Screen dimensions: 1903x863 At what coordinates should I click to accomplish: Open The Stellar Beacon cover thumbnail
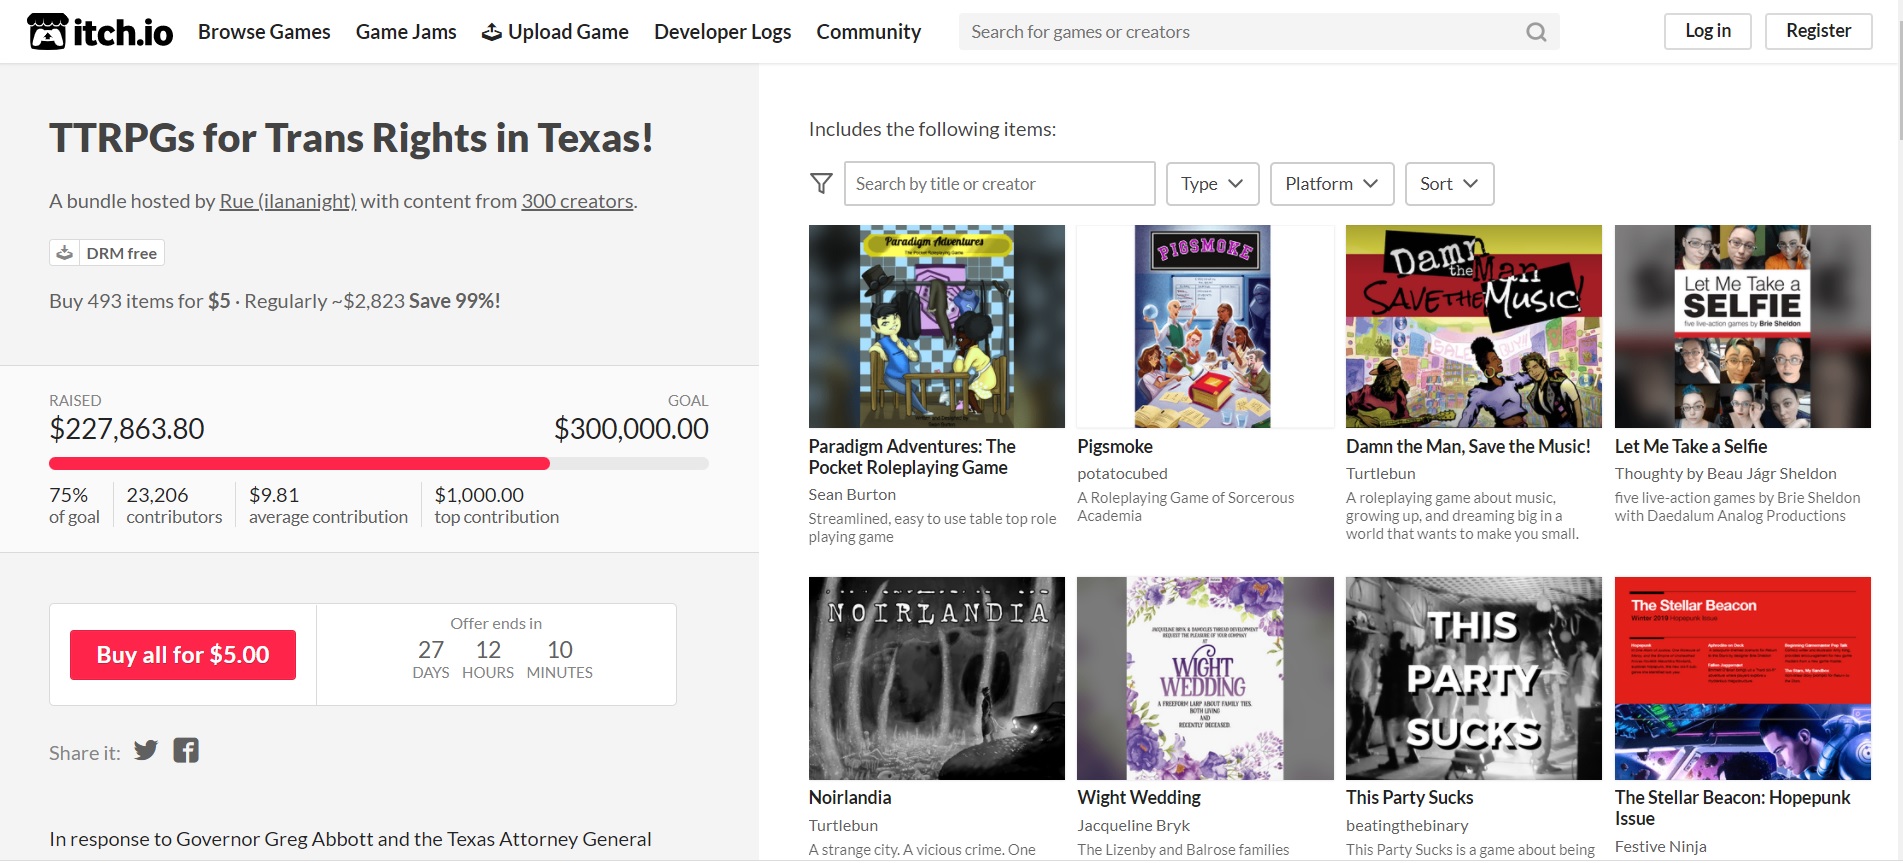coord(1743,678)
